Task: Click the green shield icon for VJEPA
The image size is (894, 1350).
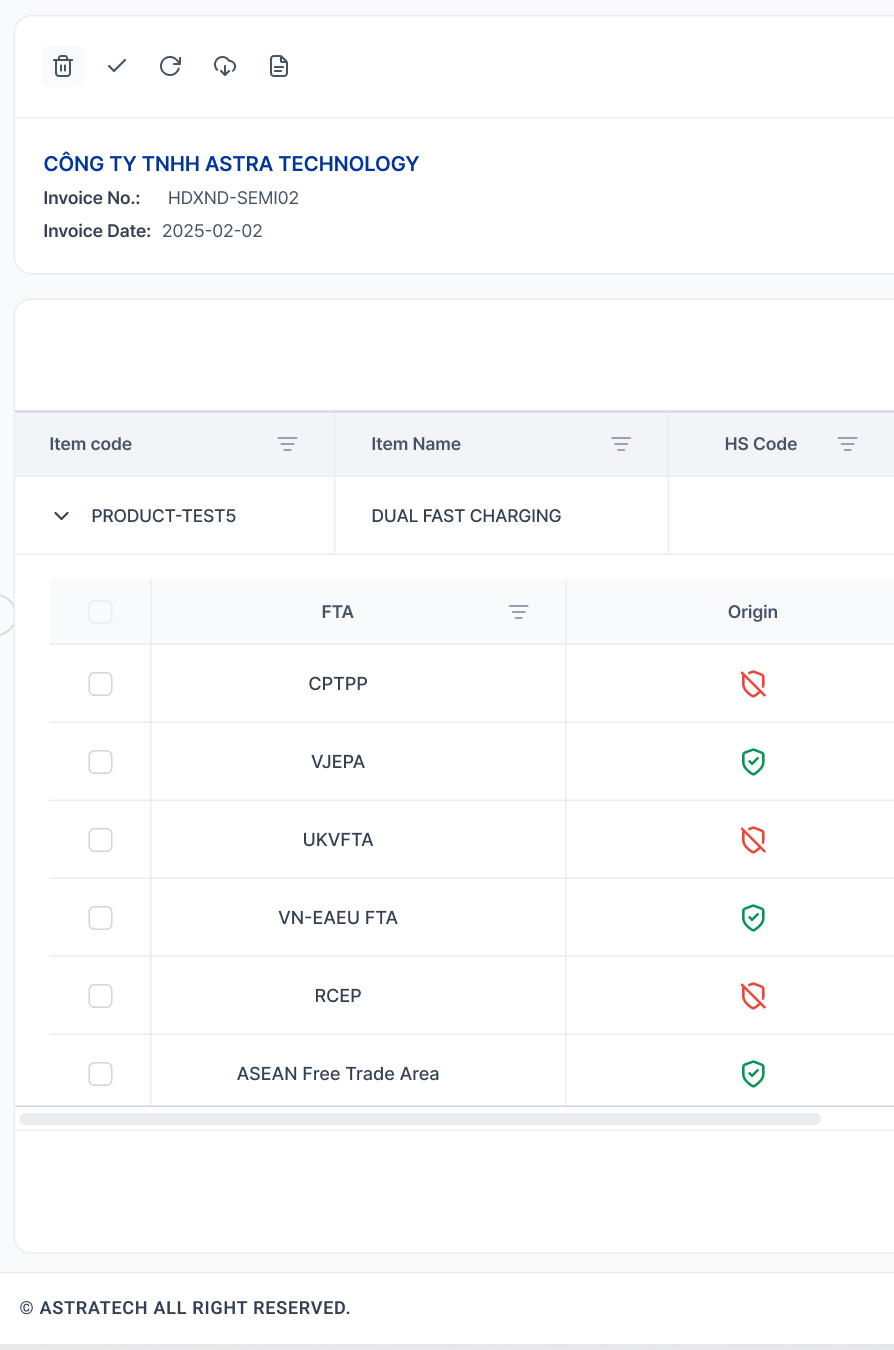Action: pos(753,762)
